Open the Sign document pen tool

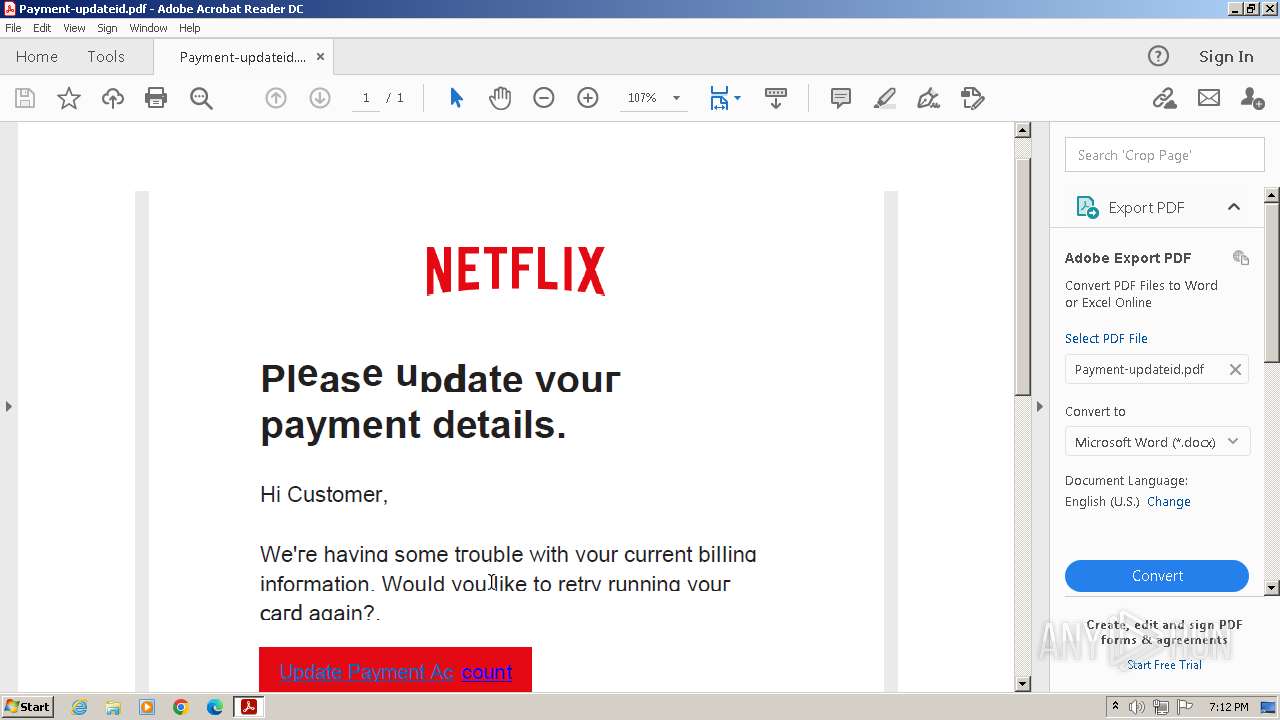click(x=929, y=98)
